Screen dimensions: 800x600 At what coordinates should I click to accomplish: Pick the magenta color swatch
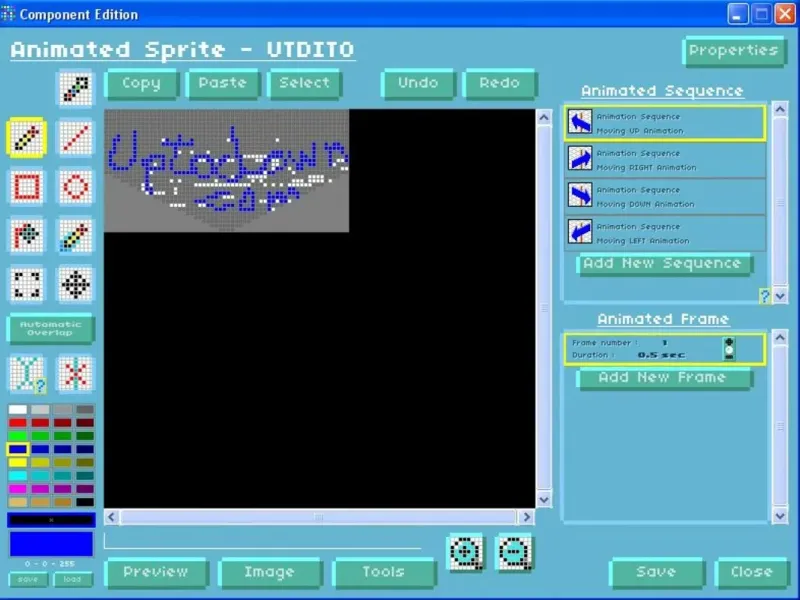coord(17,489)
